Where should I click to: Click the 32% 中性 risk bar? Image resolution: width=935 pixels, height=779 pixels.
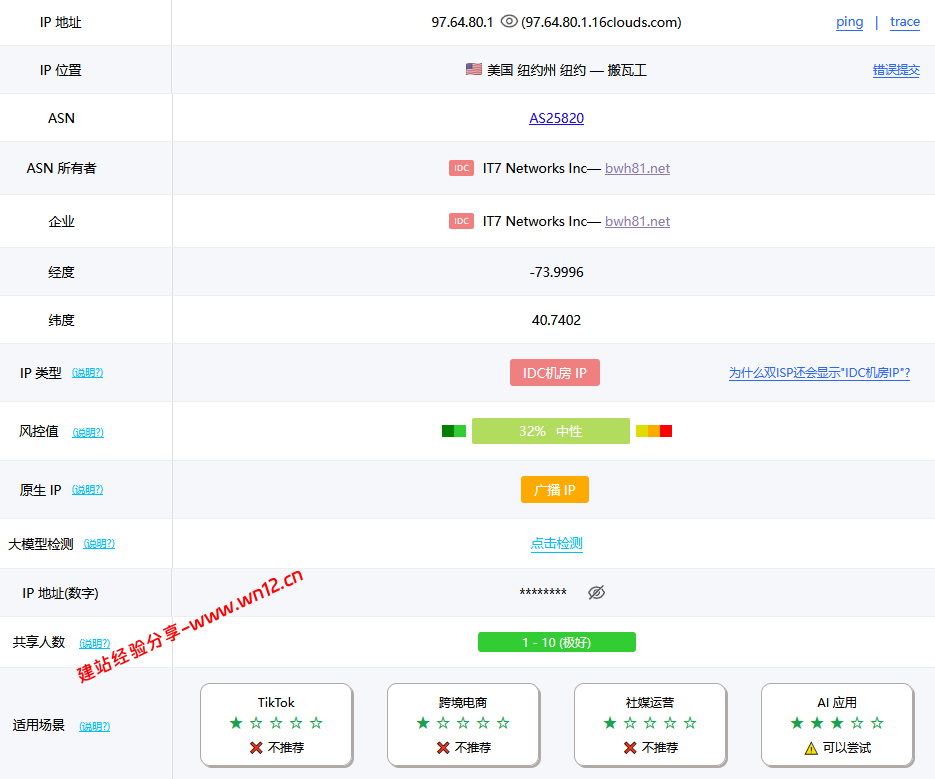tap(550, 431)
